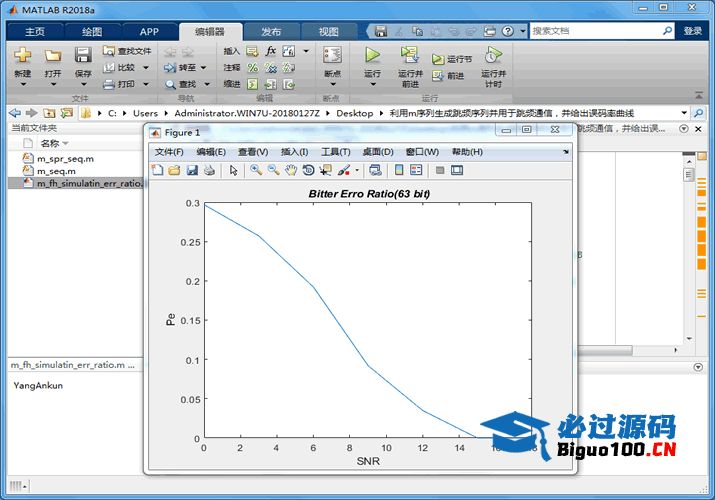Click the Open File icon in figure toolbar

click(x=174, y=170)
